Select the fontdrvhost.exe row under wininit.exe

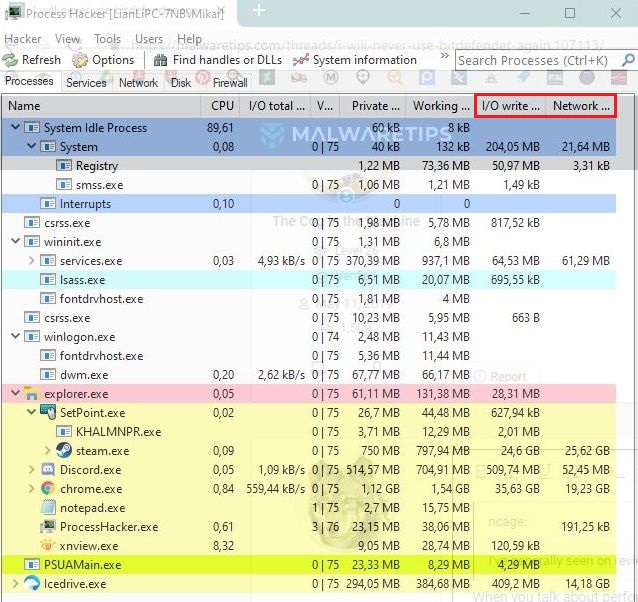(308, 299)
